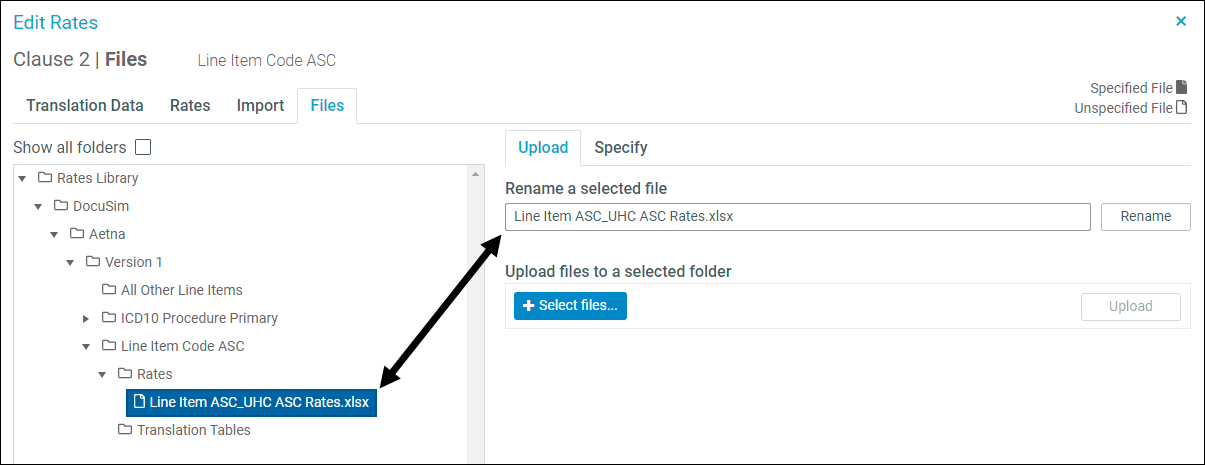
Task: Collapse the Rates subfolder node
Action: pyautogui.click(x=103, y=375)
